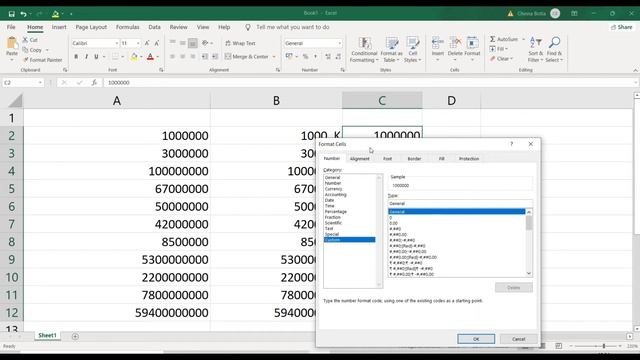
Task: Apply the yellow fill color bucket
Action: click(x=134, y=57)
